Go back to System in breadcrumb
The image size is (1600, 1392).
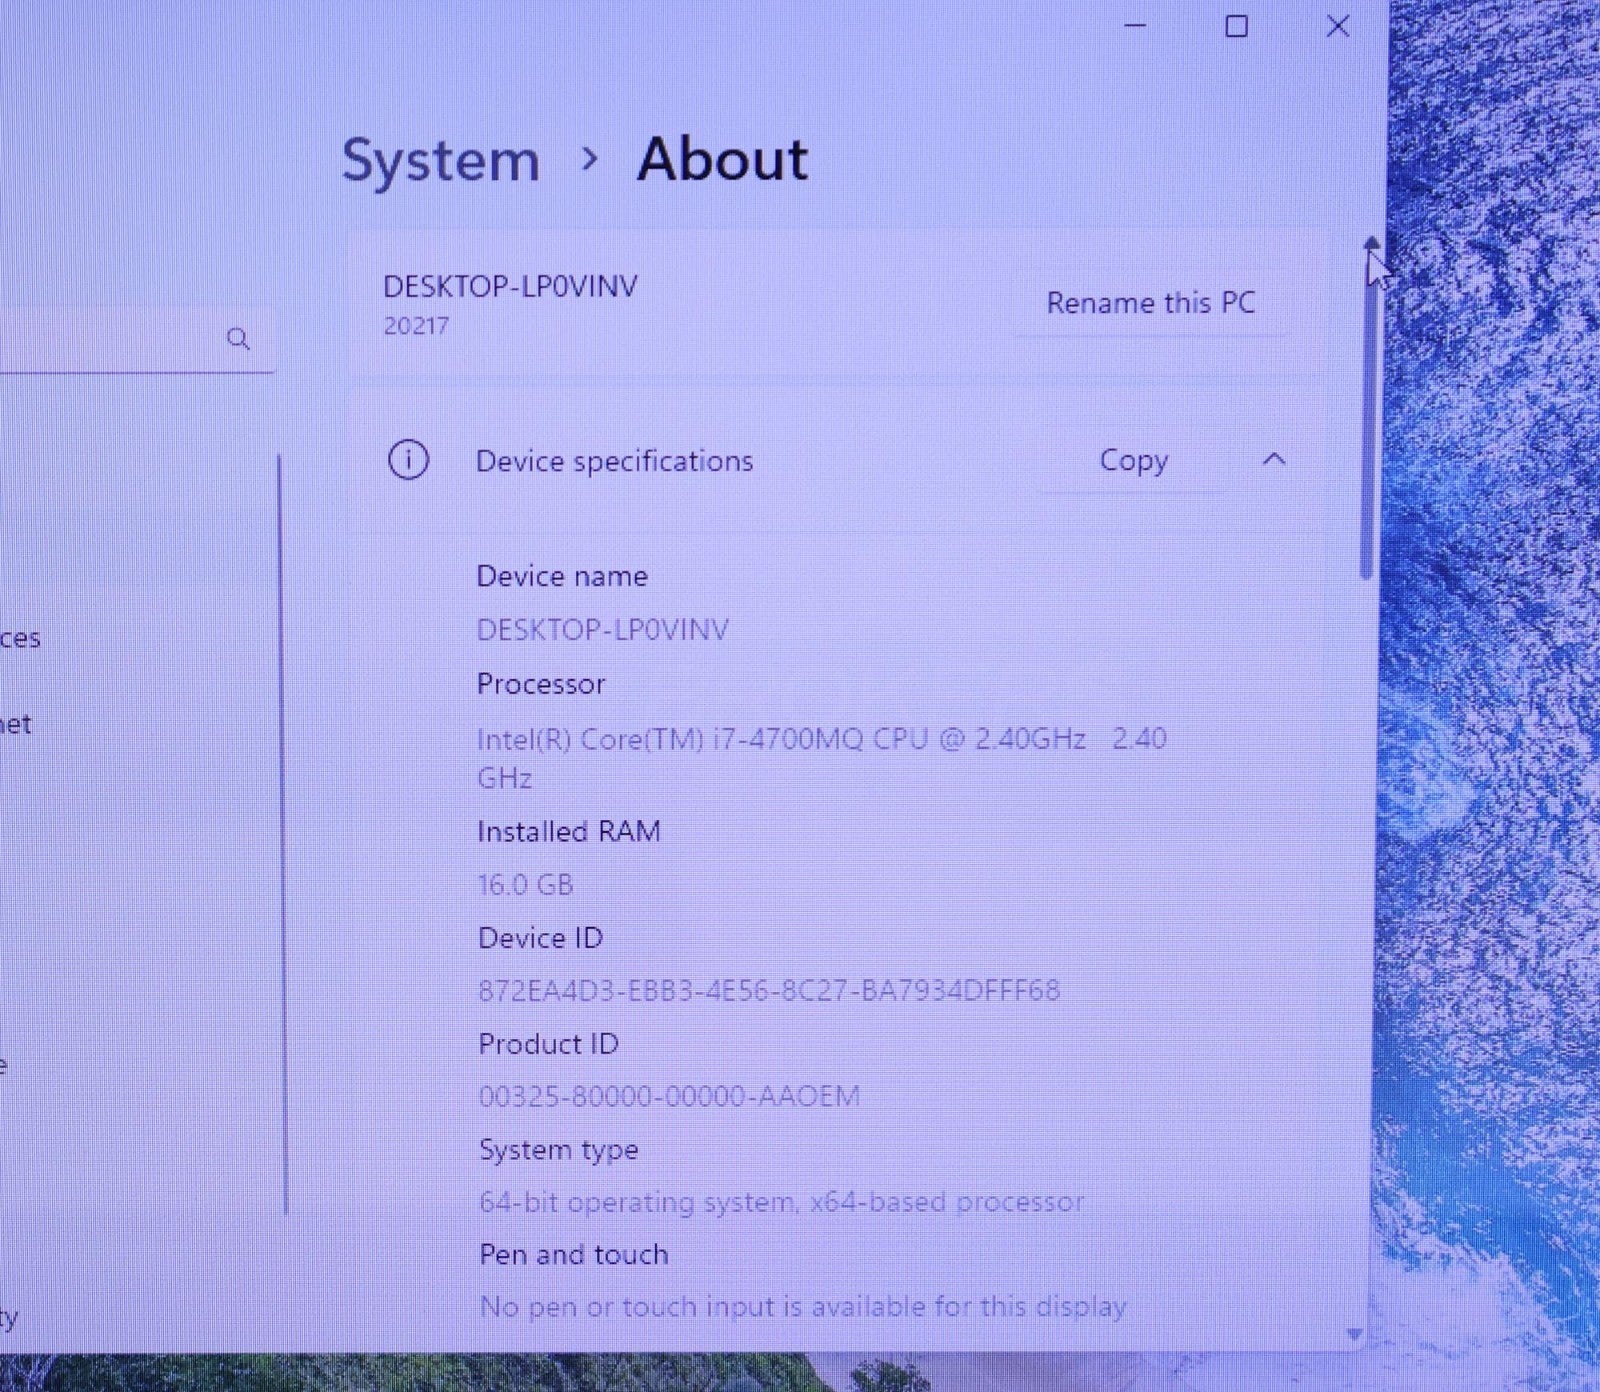coord(441,160)
